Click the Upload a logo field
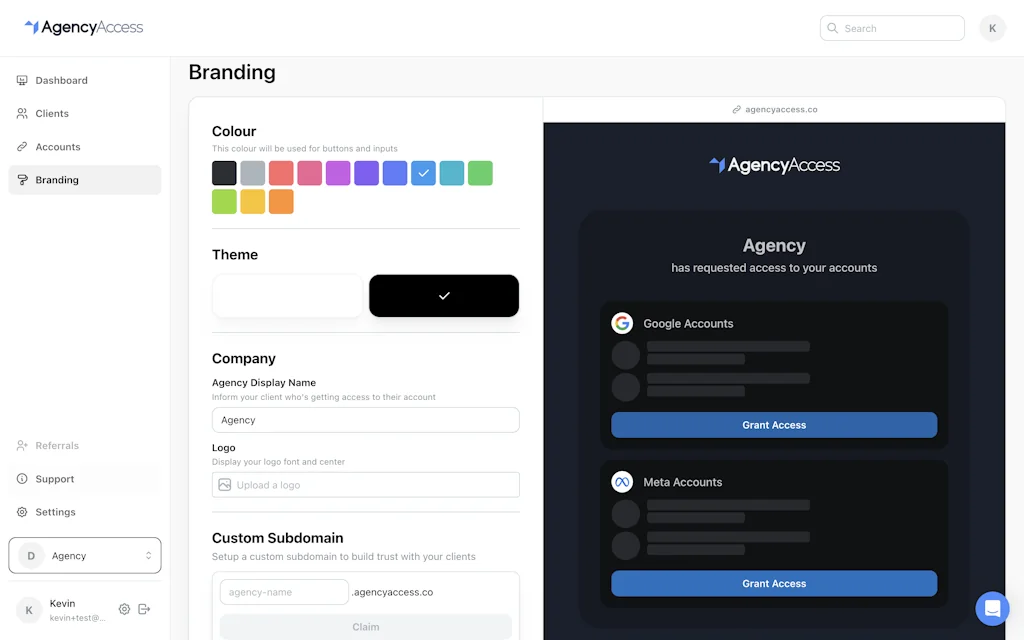 (365, 484)
